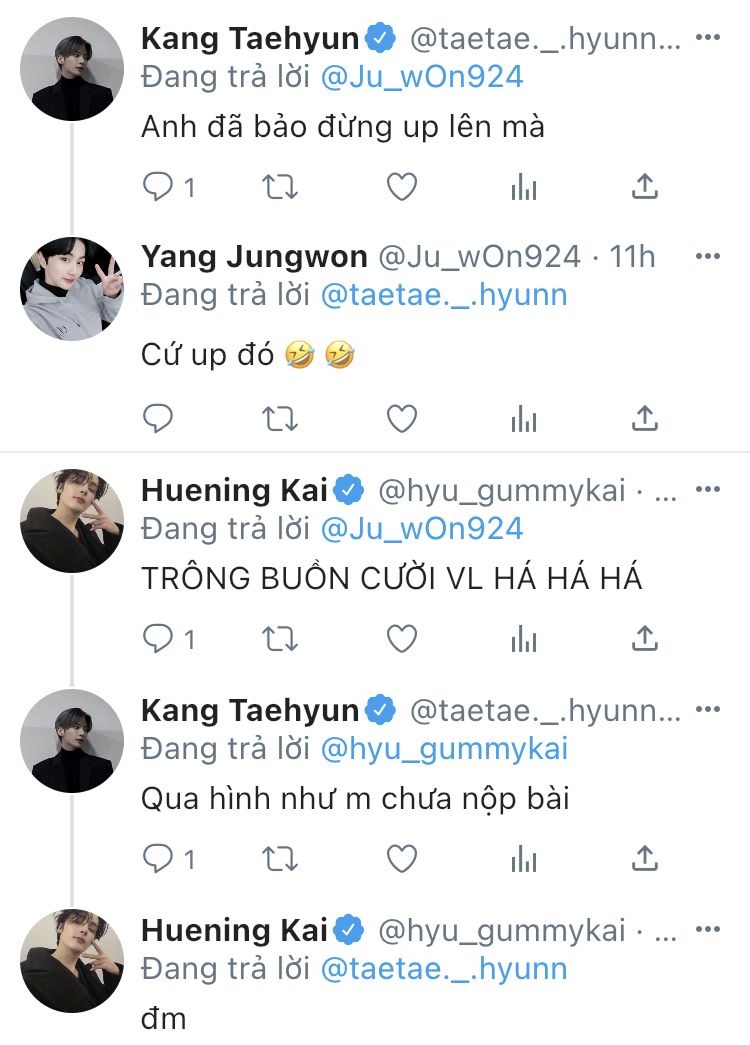Like Yang Jungwon's "Cứ up đó" tweet

coord(402,419)
